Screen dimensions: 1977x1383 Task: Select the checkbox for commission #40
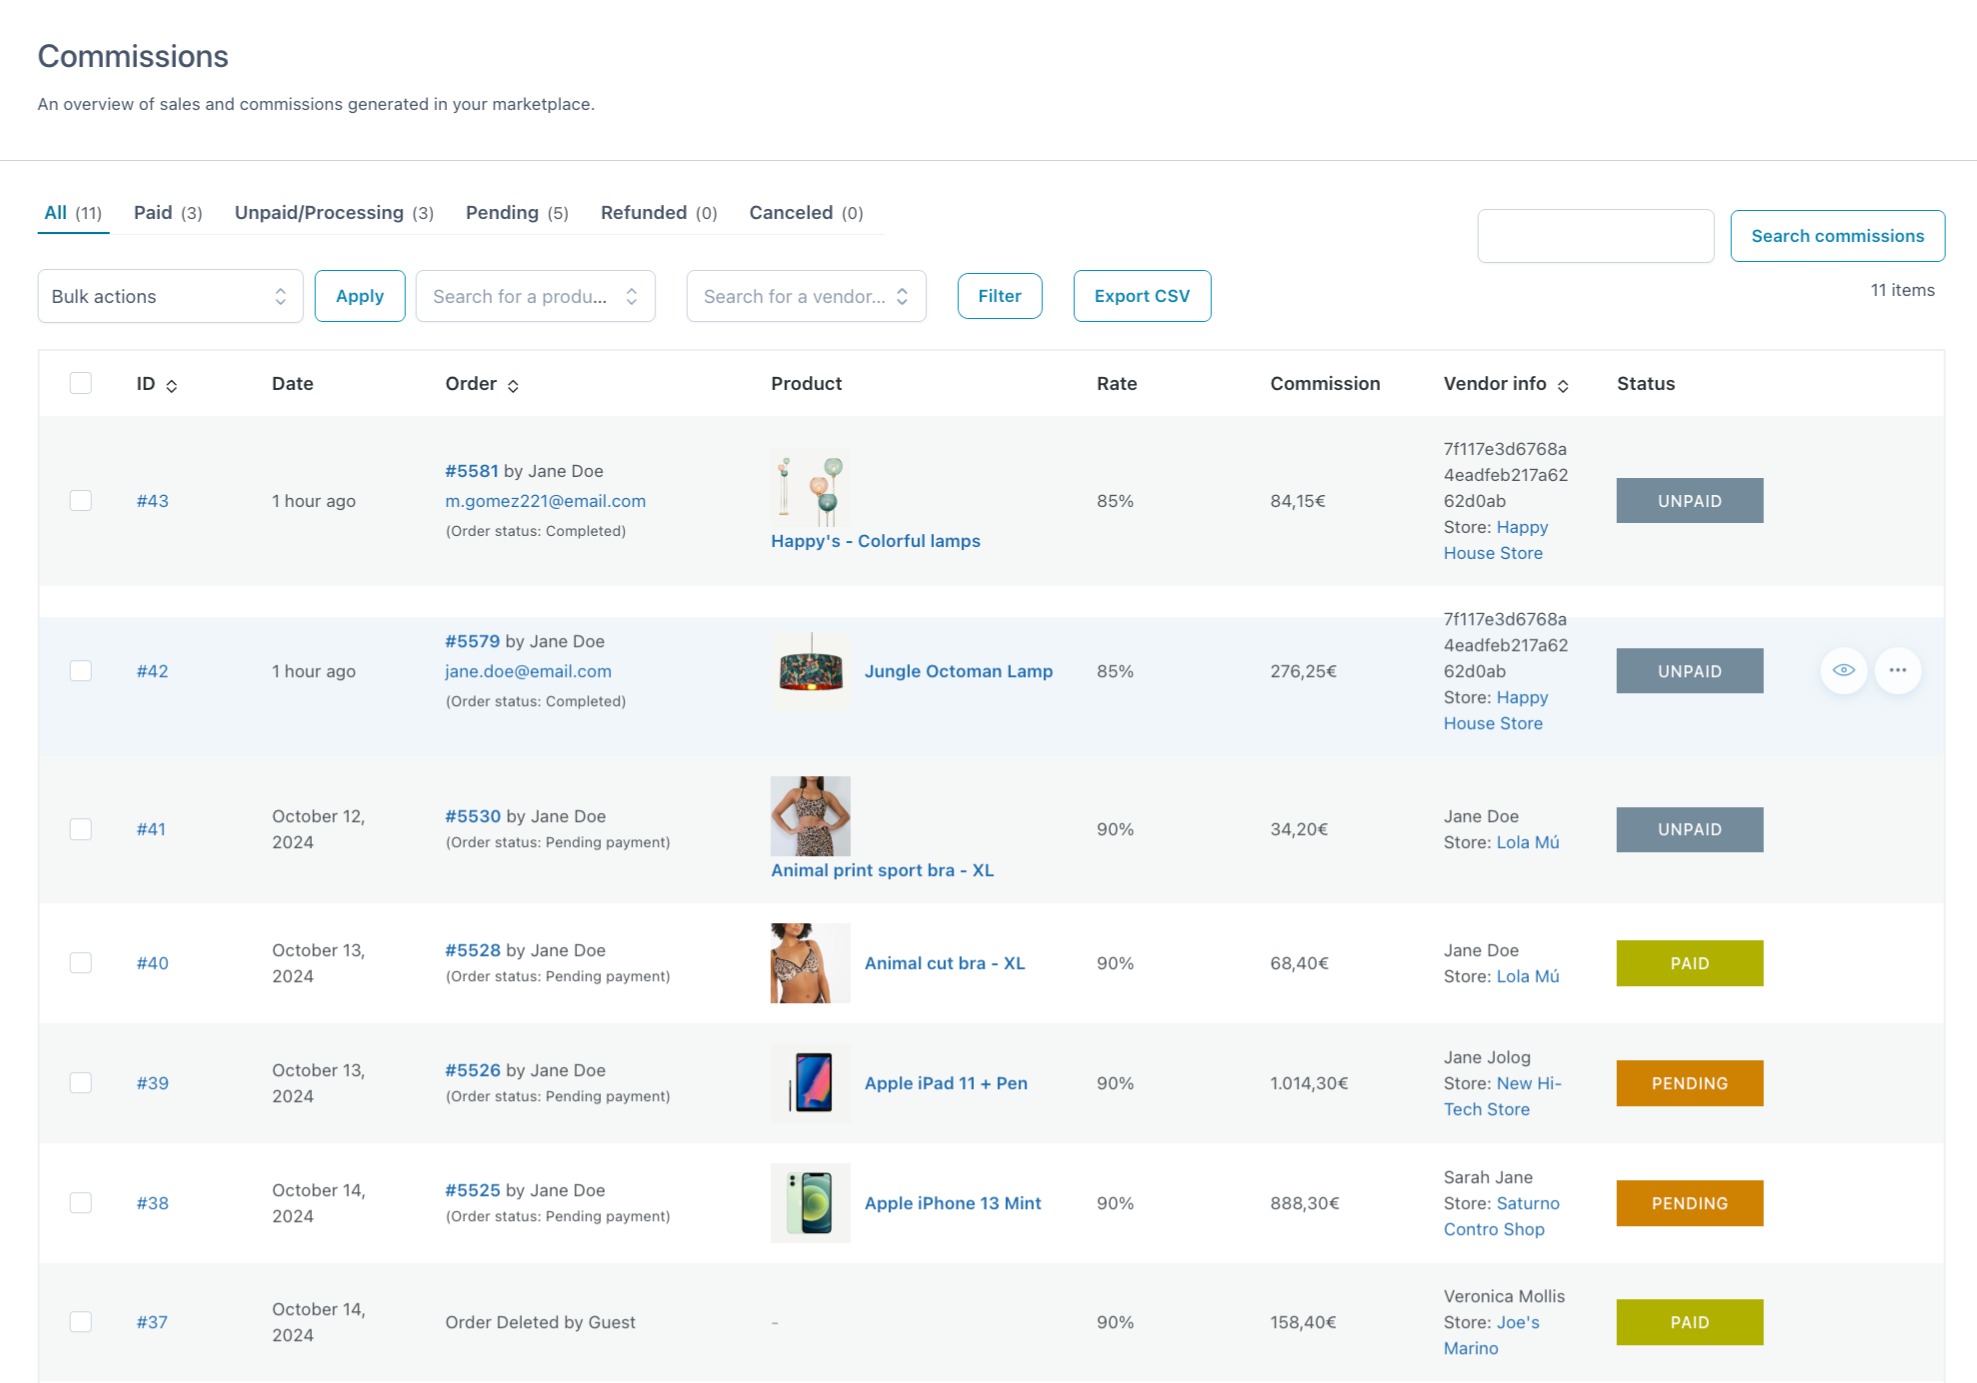(x=81, y=962)
